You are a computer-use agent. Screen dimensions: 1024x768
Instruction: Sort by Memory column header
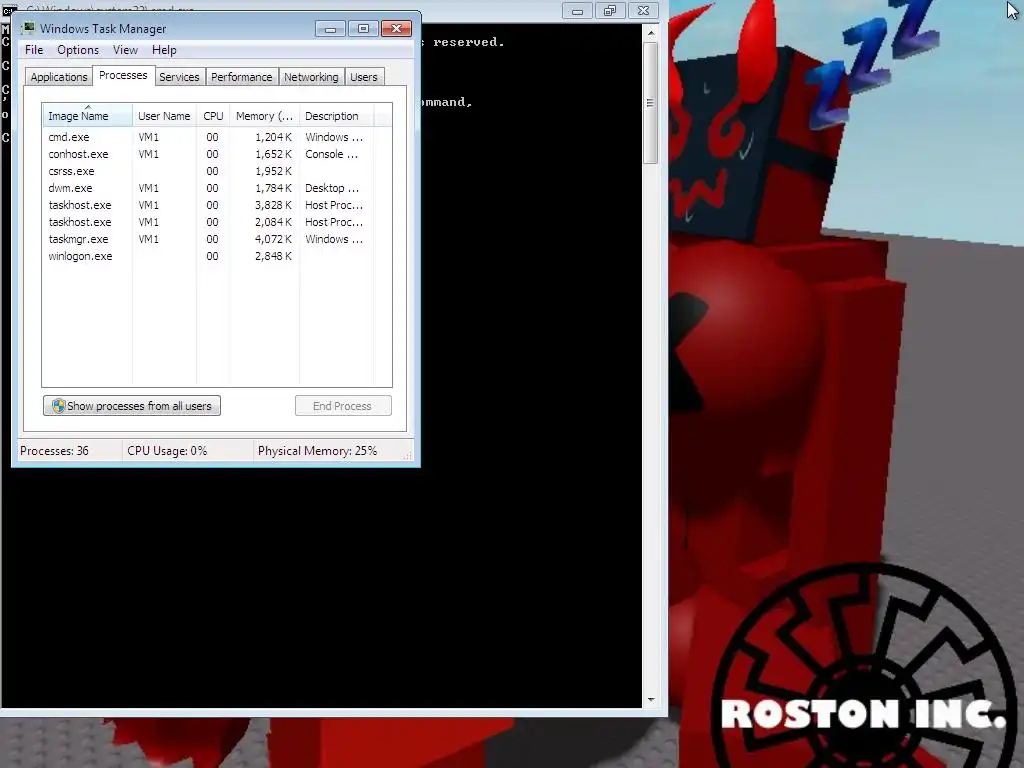click(x=264, y=116)
